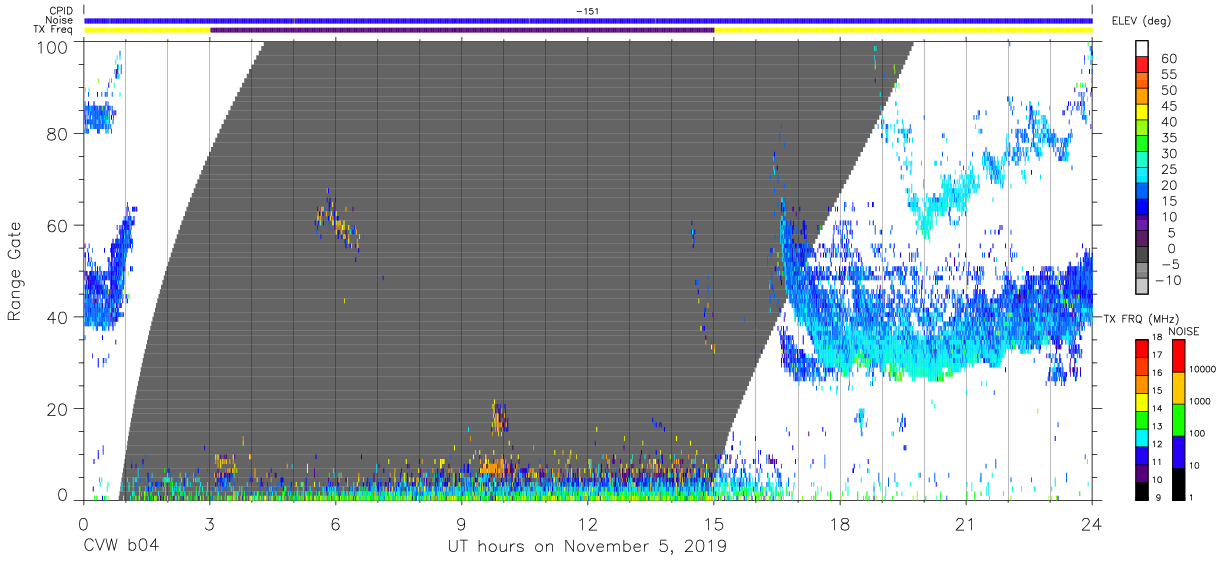The width and height of the screenshot is (1228, 567).
Task: Click the 'NOISE' legend title
Action: (1184, 331)
